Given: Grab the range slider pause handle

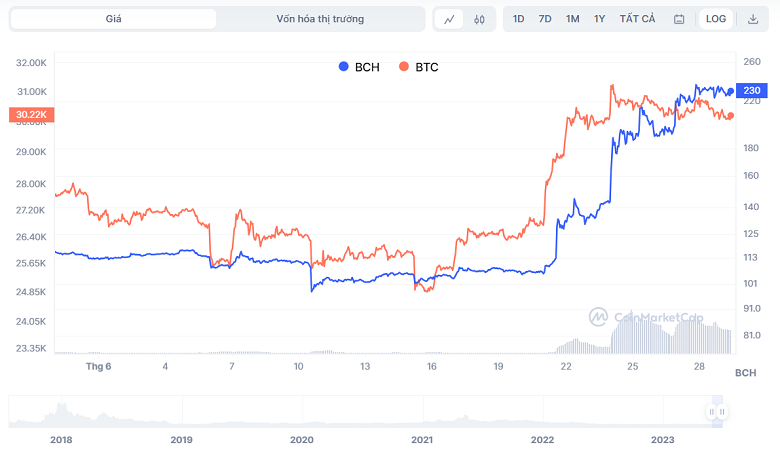Looking at the screenshot, I should pyautogui.click(x=716, y=412).
